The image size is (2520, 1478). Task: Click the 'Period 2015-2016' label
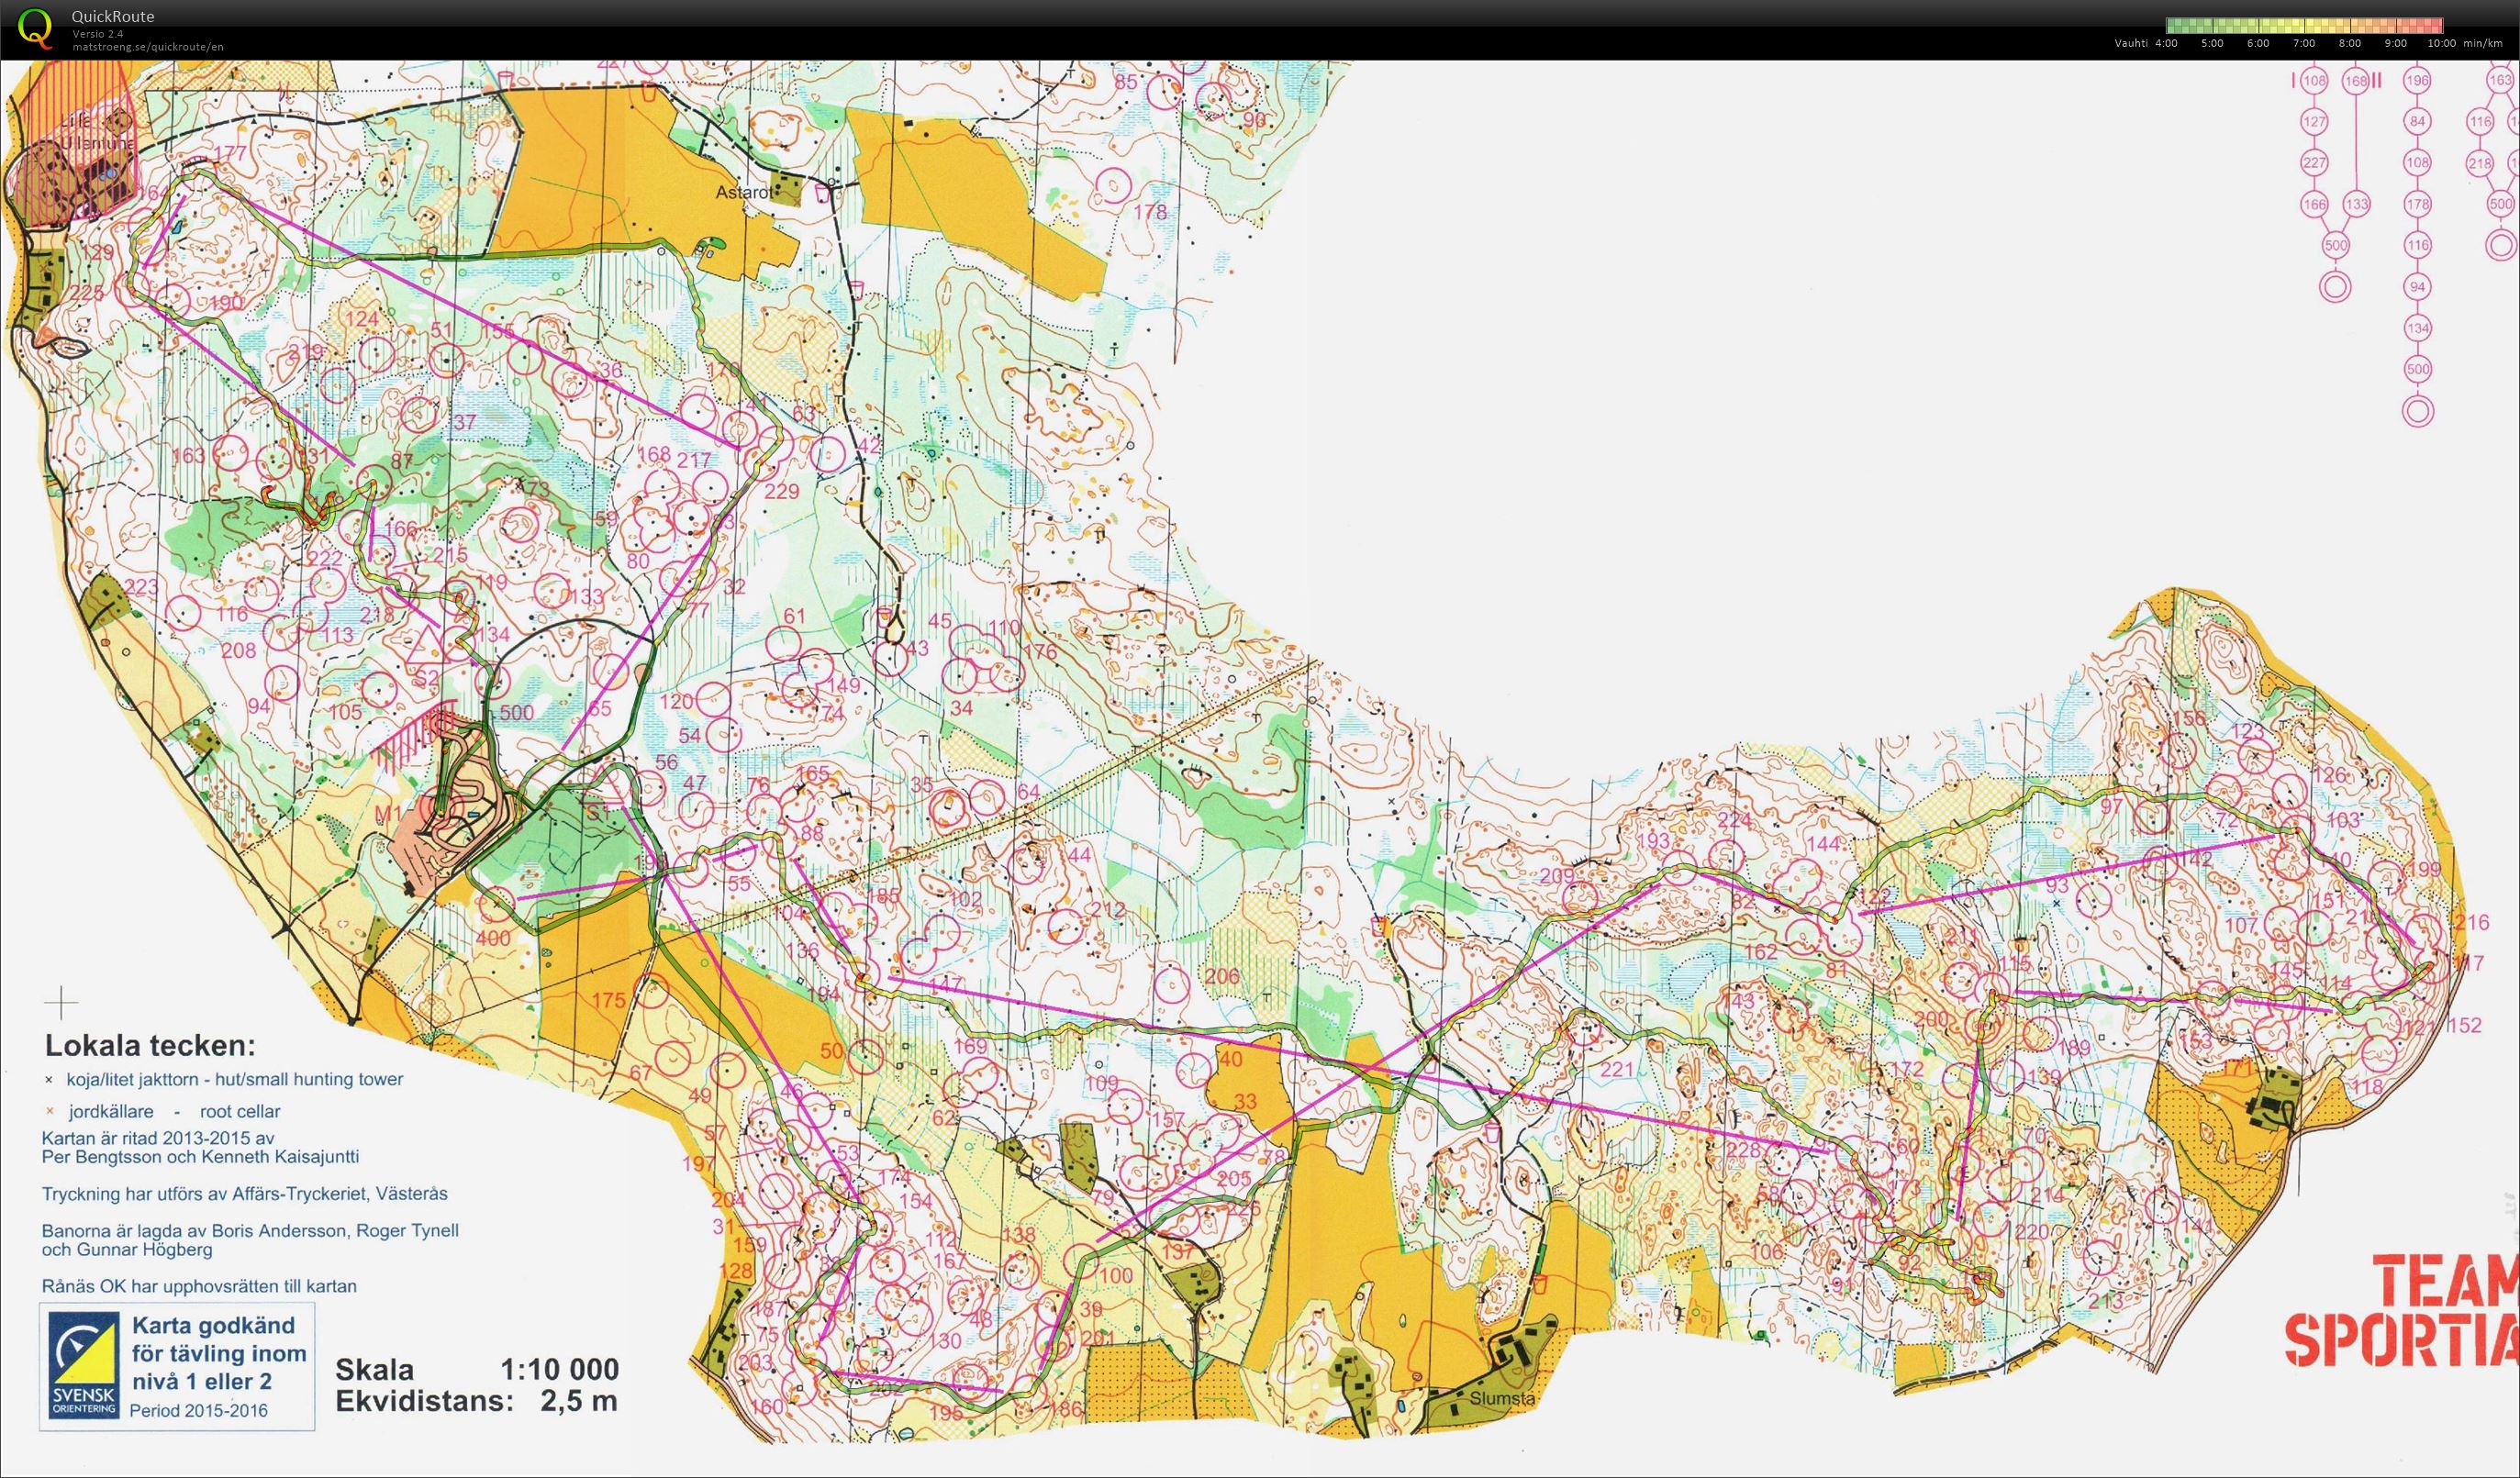[201, 1411]
